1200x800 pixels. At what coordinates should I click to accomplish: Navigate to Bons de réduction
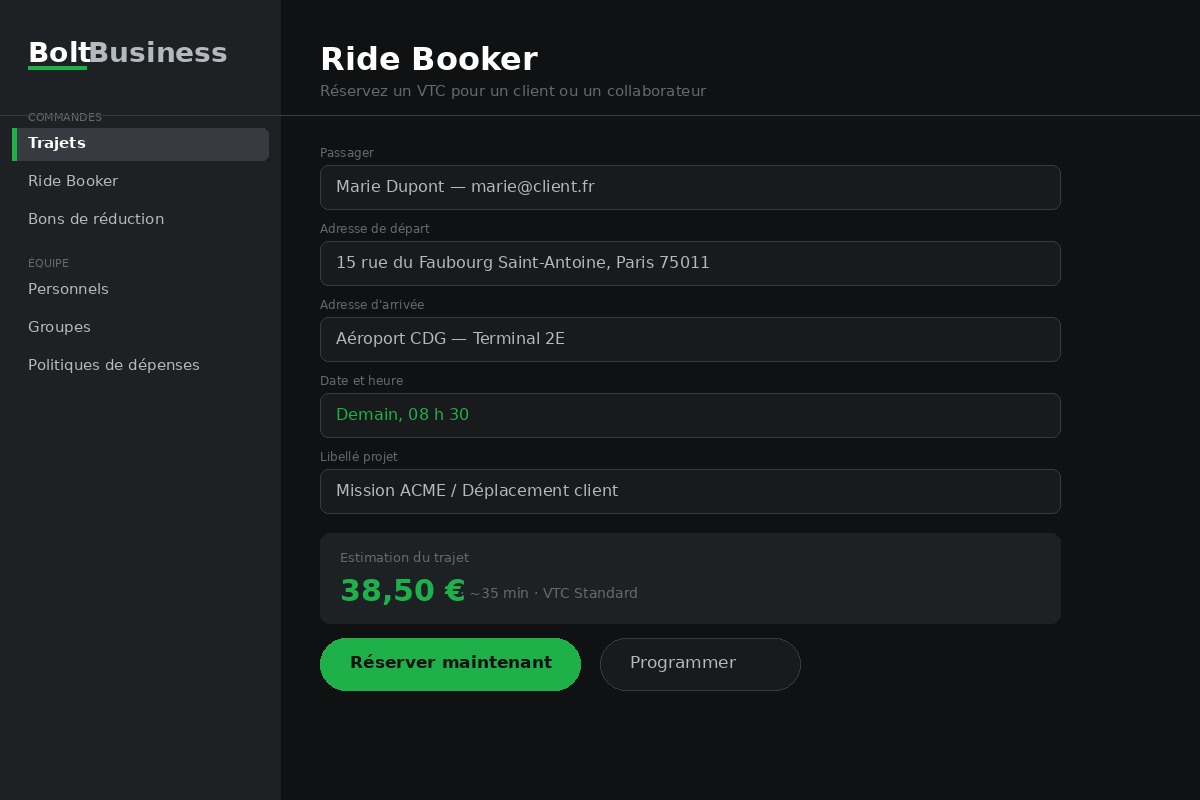(96, 219)
